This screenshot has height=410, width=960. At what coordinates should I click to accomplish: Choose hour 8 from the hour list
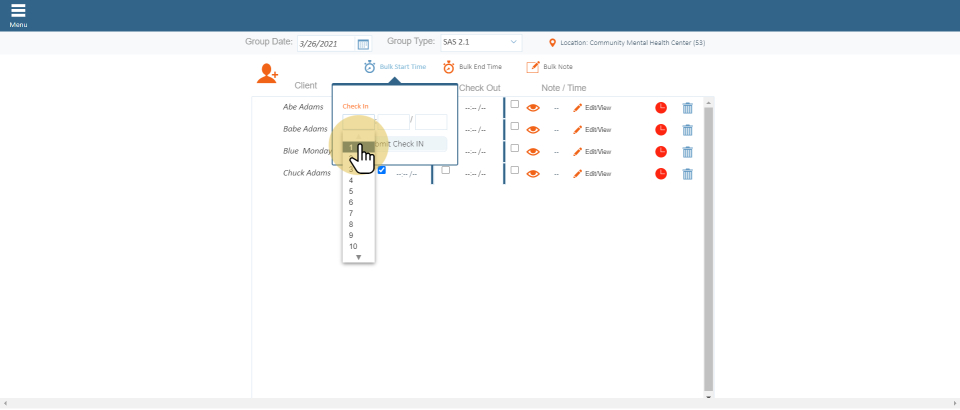coord(351,224)
